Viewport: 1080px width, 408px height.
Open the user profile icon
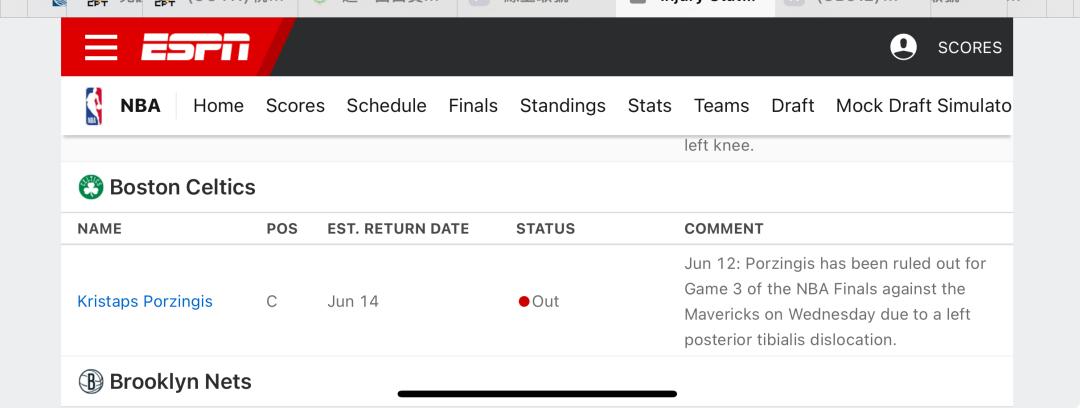click(903, 47)
